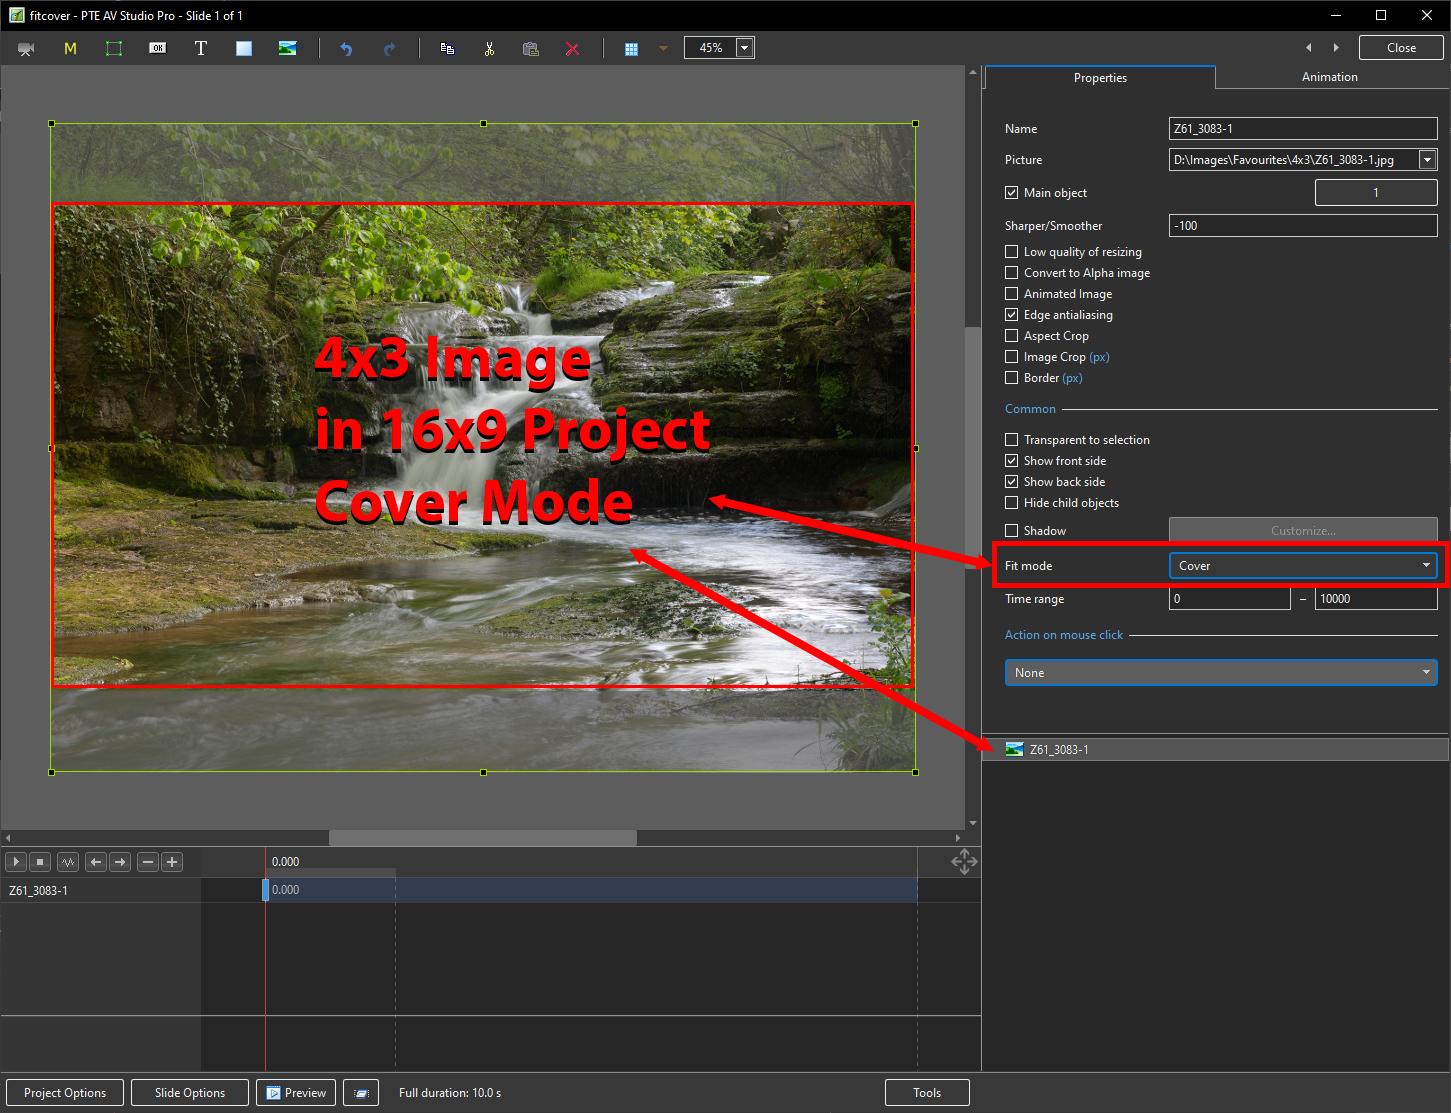Open the Fit mode Cover dropdown
The height and width of the screenshot is (1113, 1451).
(1302, 566)
